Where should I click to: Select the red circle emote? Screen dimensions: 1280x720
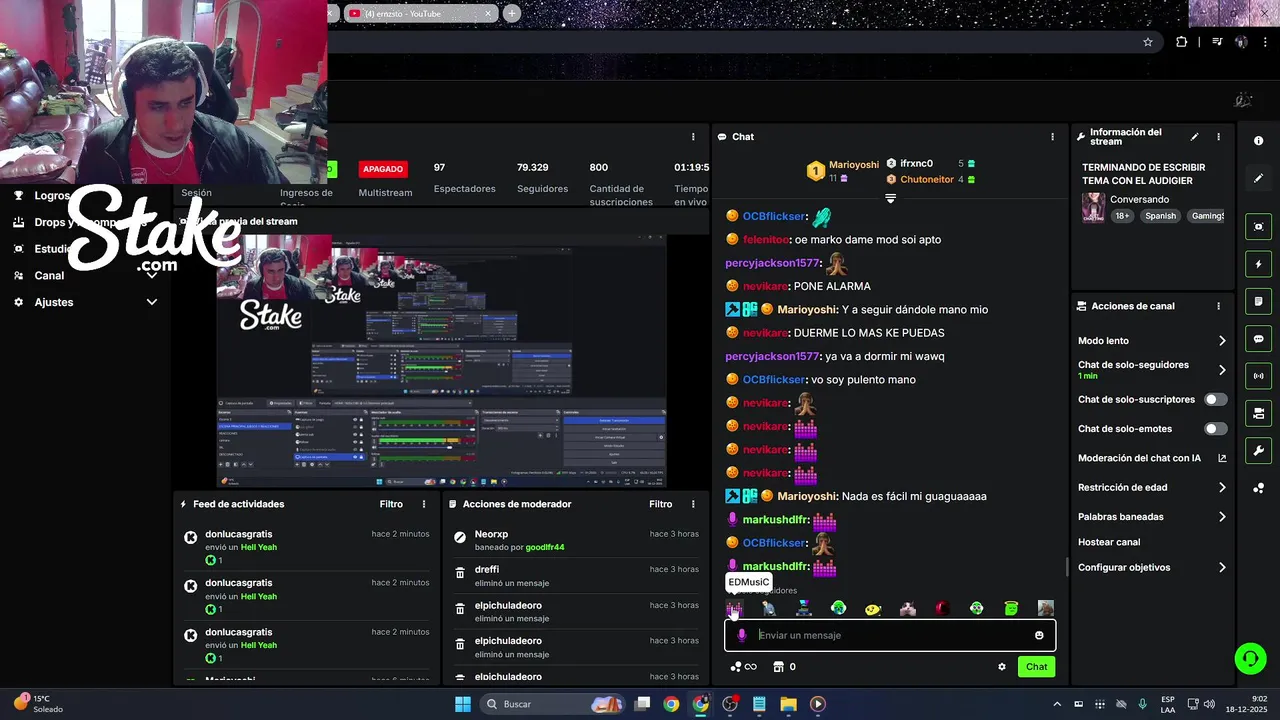click(x=942, y=608)
